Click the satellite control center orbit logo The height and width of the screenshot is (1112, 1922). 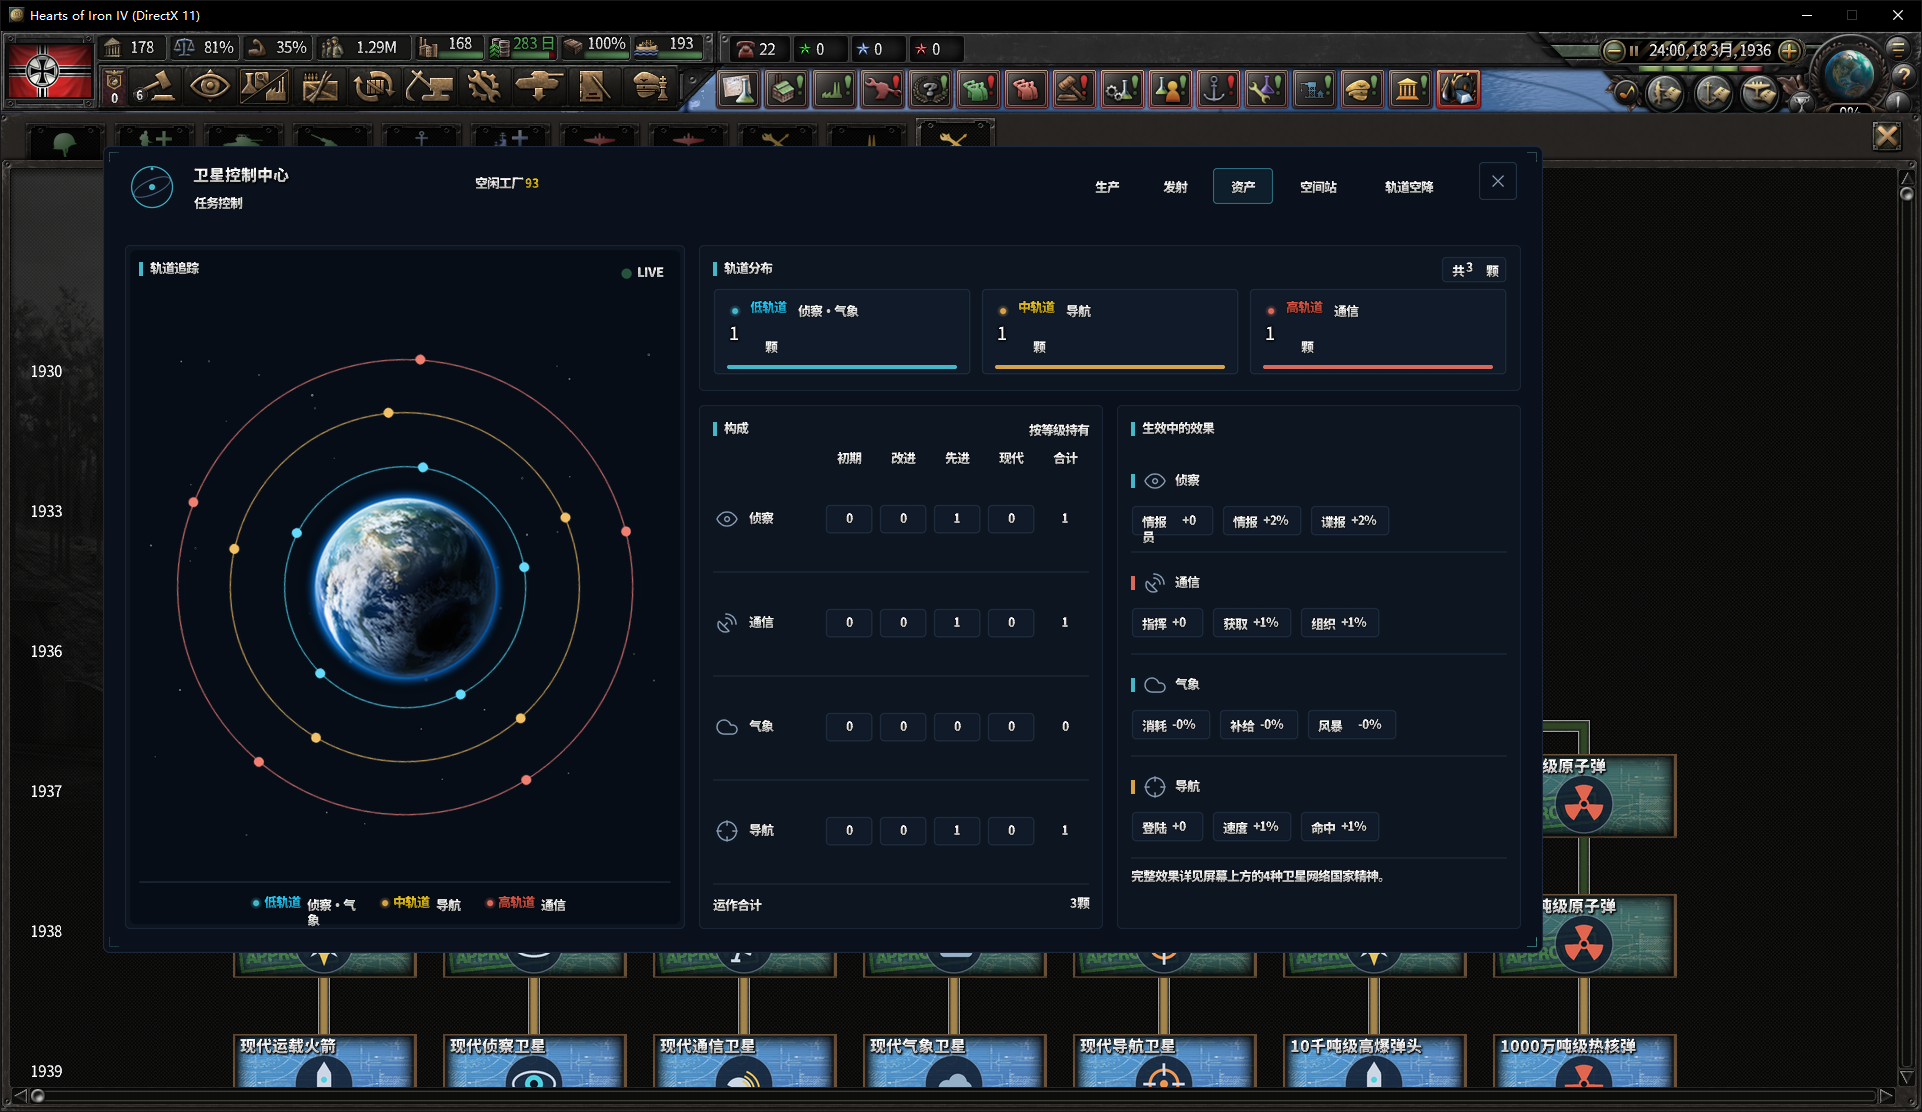[152, 187]
